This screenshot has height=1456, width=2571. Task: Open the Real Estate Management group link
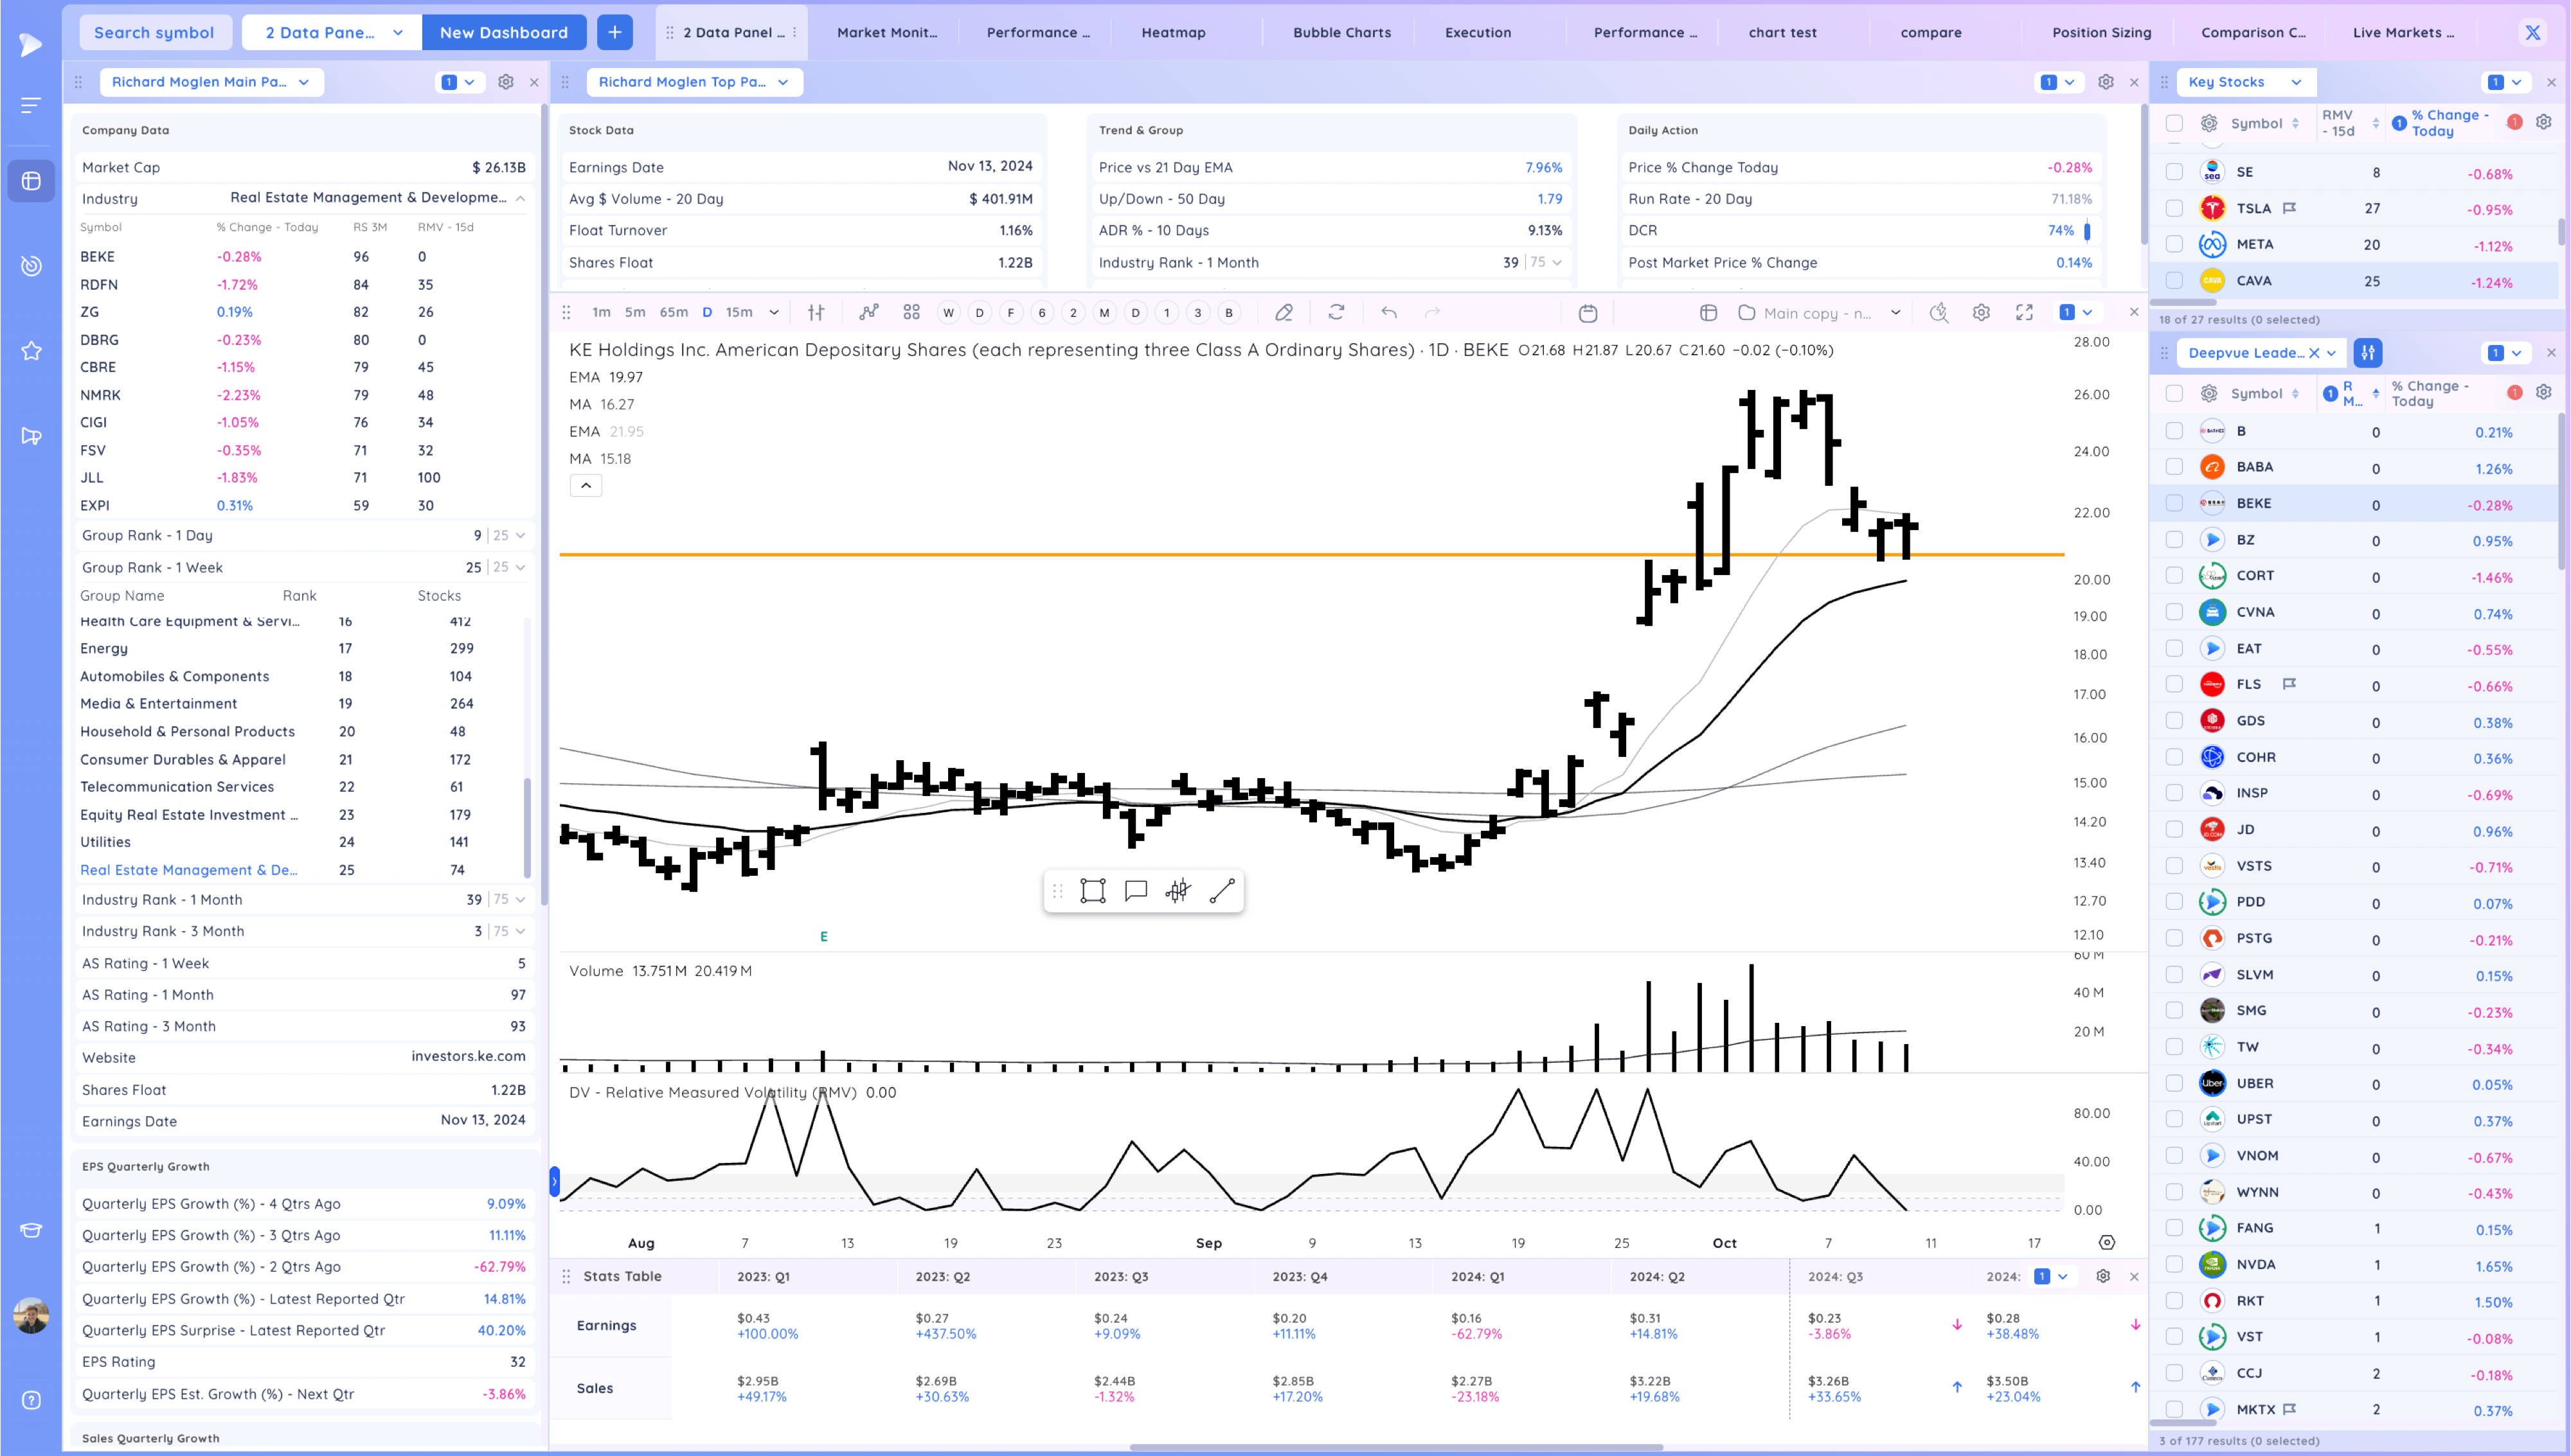[x=188, y=870]
